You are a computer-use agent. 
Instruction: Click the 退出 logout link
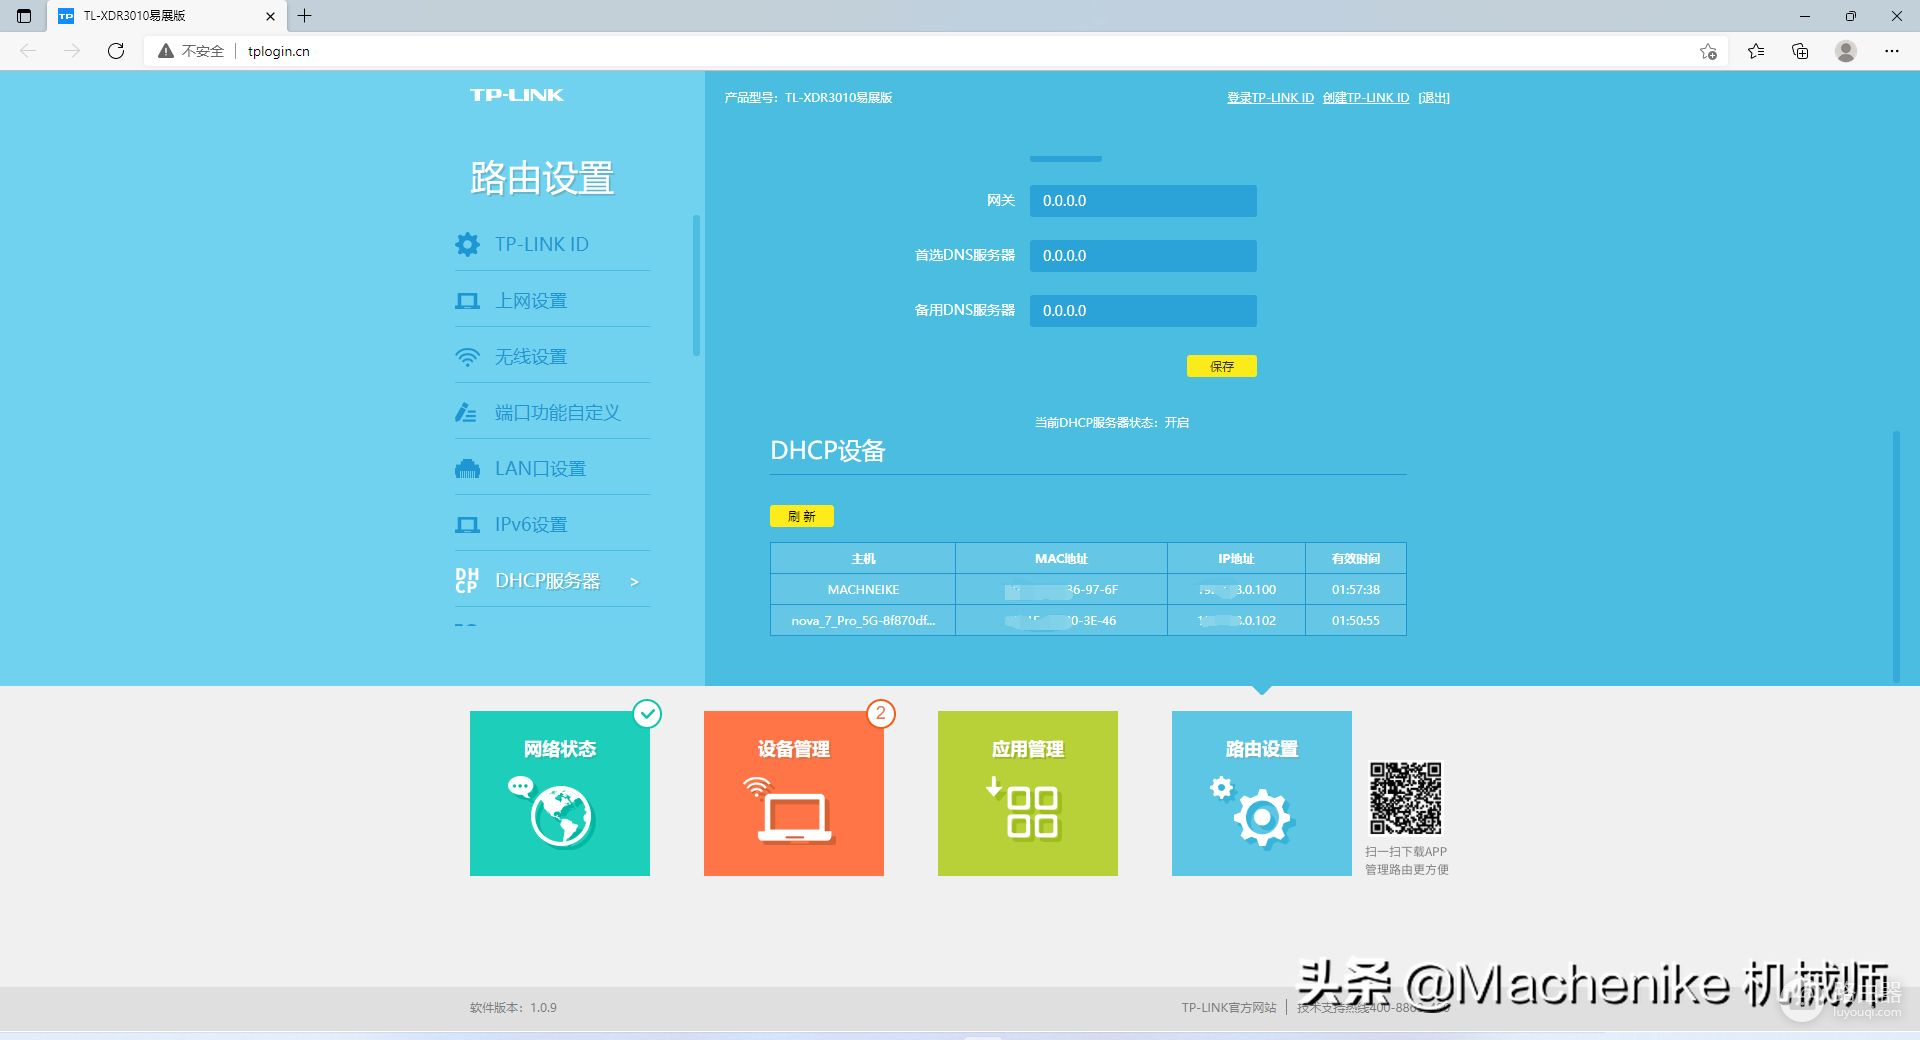click(1434, 97)
